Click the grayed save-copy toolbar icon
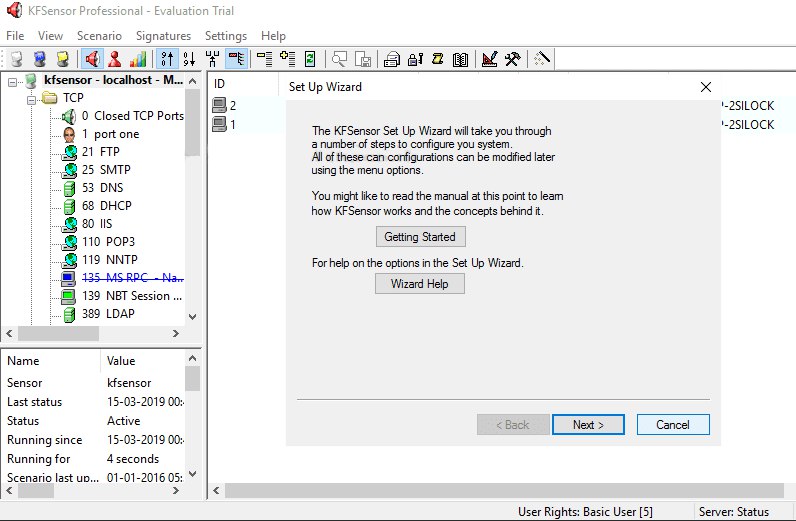This screenshot has height=521, width=796. [x=363, y=59]
